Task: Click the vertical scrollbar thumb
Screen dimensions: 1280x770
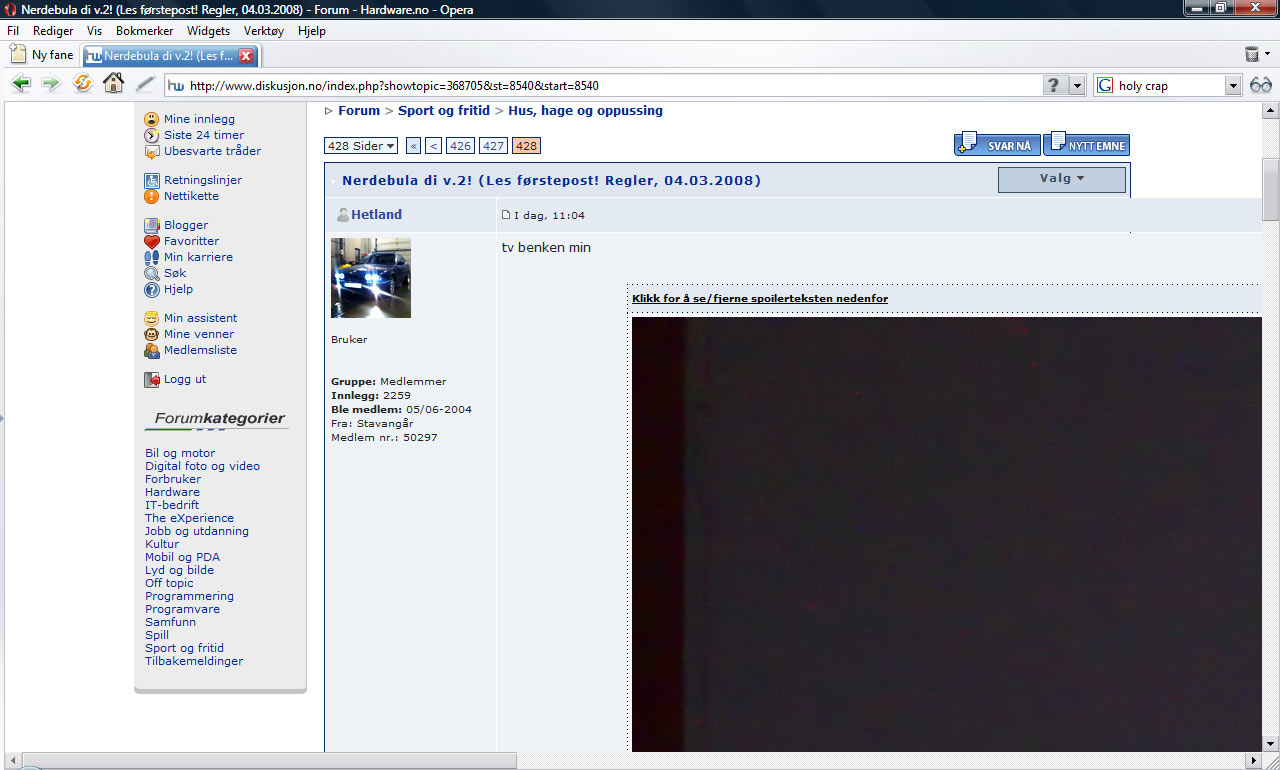Action: coord(1271,190)
